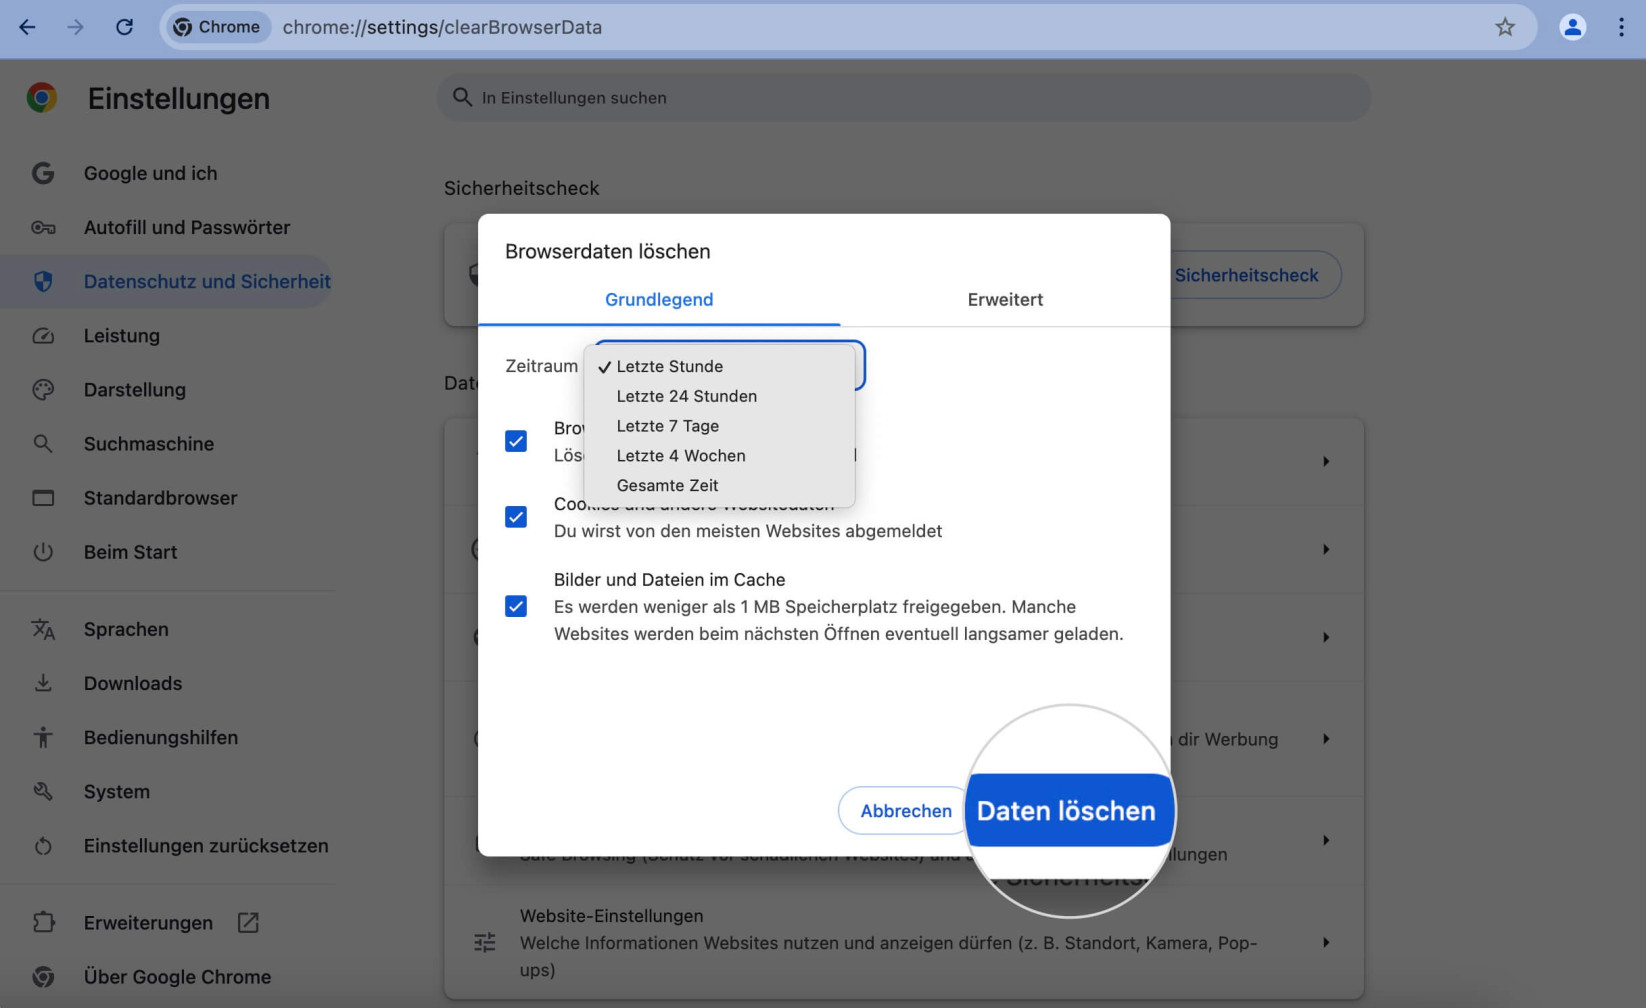Viewport: 1646px width, 1008px height.
Task: Click the power icon beside Beim Start
Action: [x=43, y=552]
